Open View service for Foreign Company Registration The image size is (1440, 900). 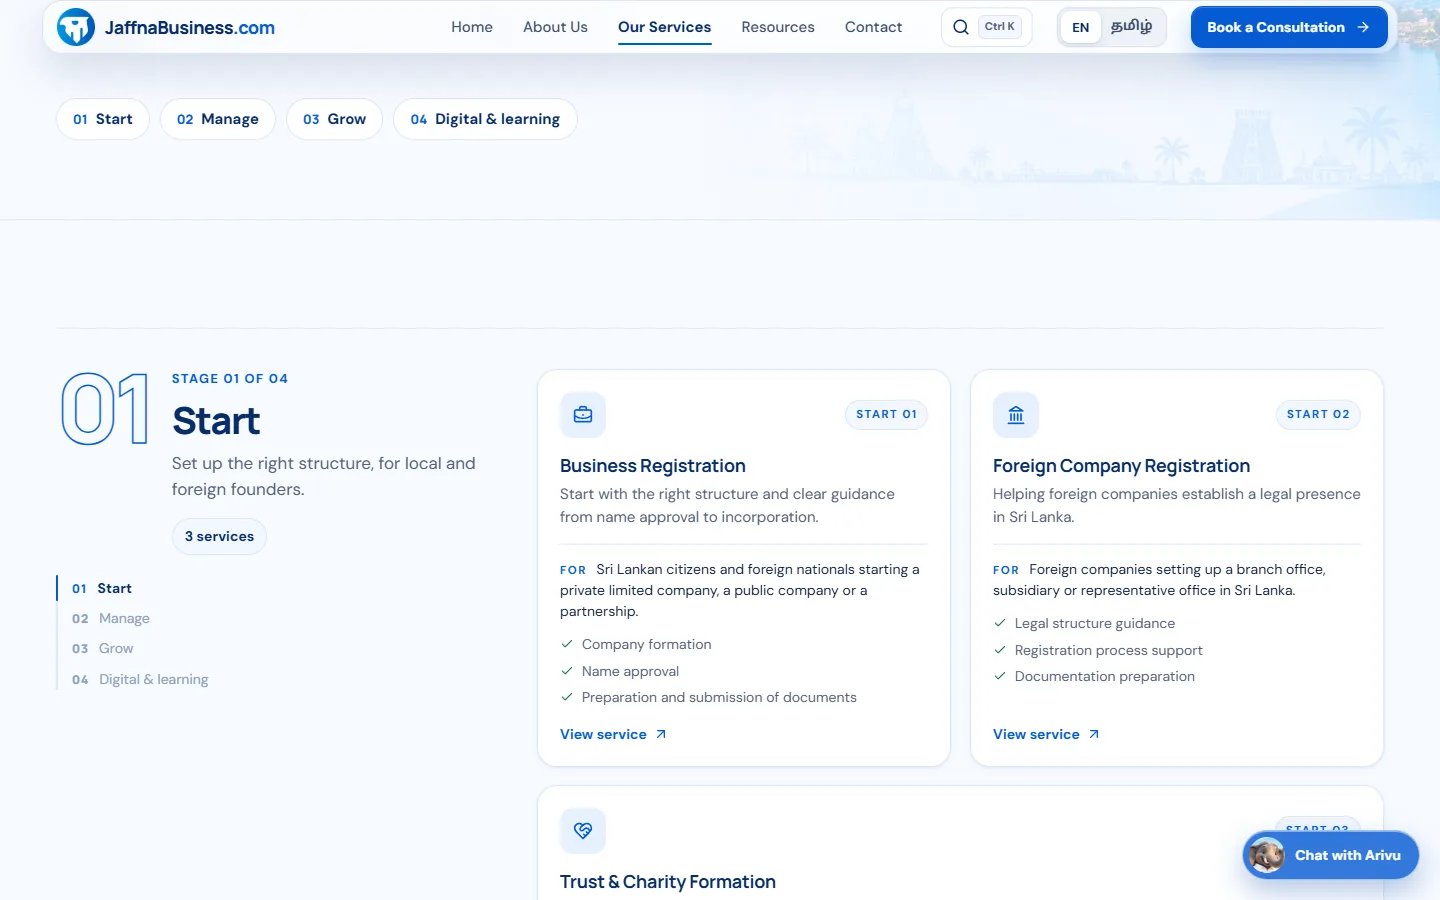(x=1046, y=734)
